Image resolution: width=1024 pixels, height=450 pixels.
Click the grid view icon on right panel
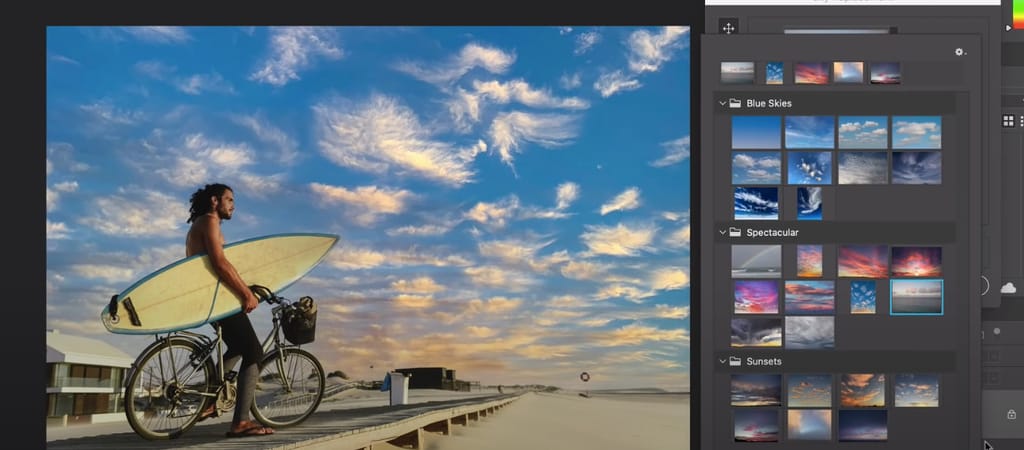pyautogui.click(x=1008, y=120)
